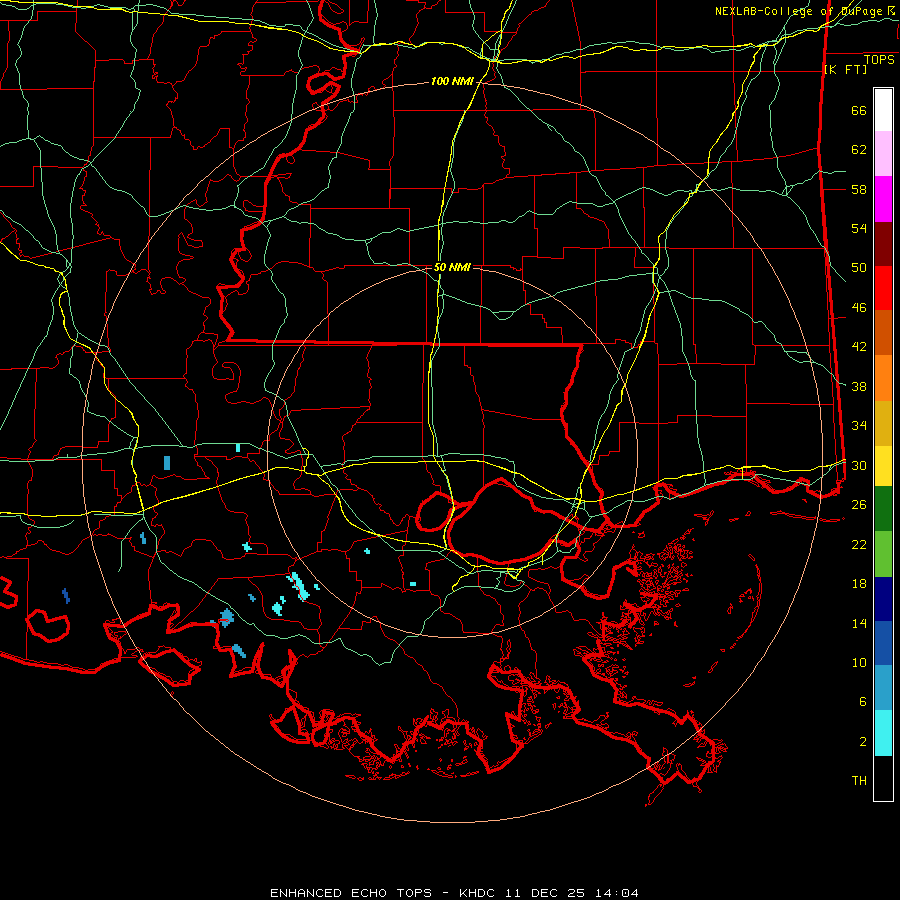Screen dimensions: 900x900
Task: Select the dark maroon legend color band
Action: tap(883, 245)
